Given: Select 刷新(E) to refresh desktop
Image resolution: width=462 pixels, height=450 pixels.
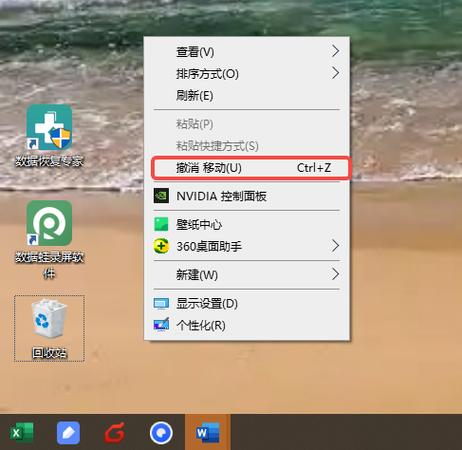Looking at the screenshot, I should 247,95.
